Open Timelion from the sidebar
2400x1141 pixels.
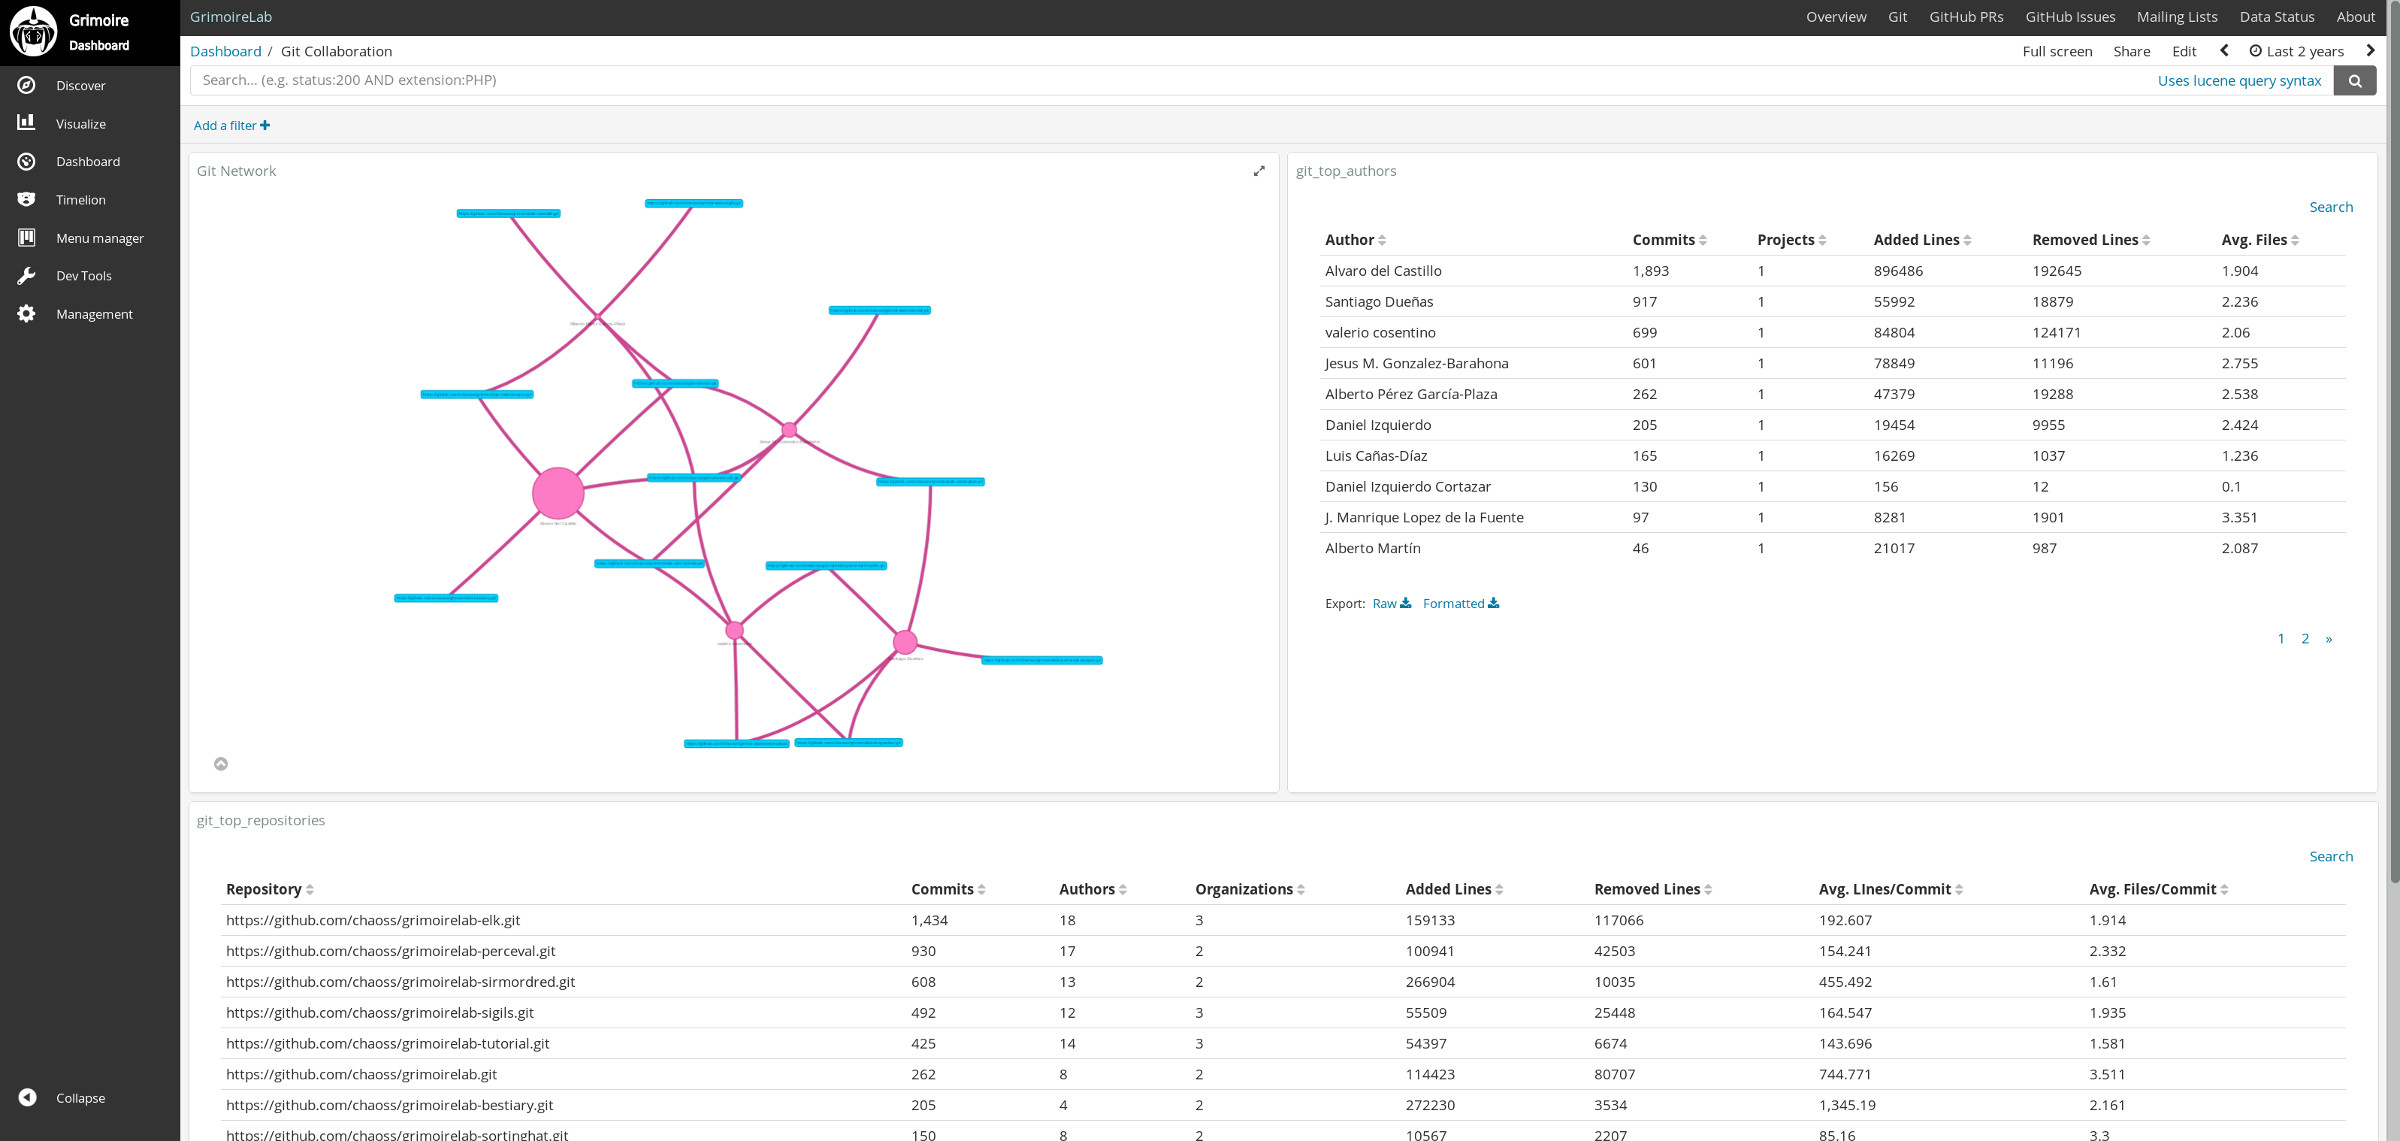click(x=80, y=200)
